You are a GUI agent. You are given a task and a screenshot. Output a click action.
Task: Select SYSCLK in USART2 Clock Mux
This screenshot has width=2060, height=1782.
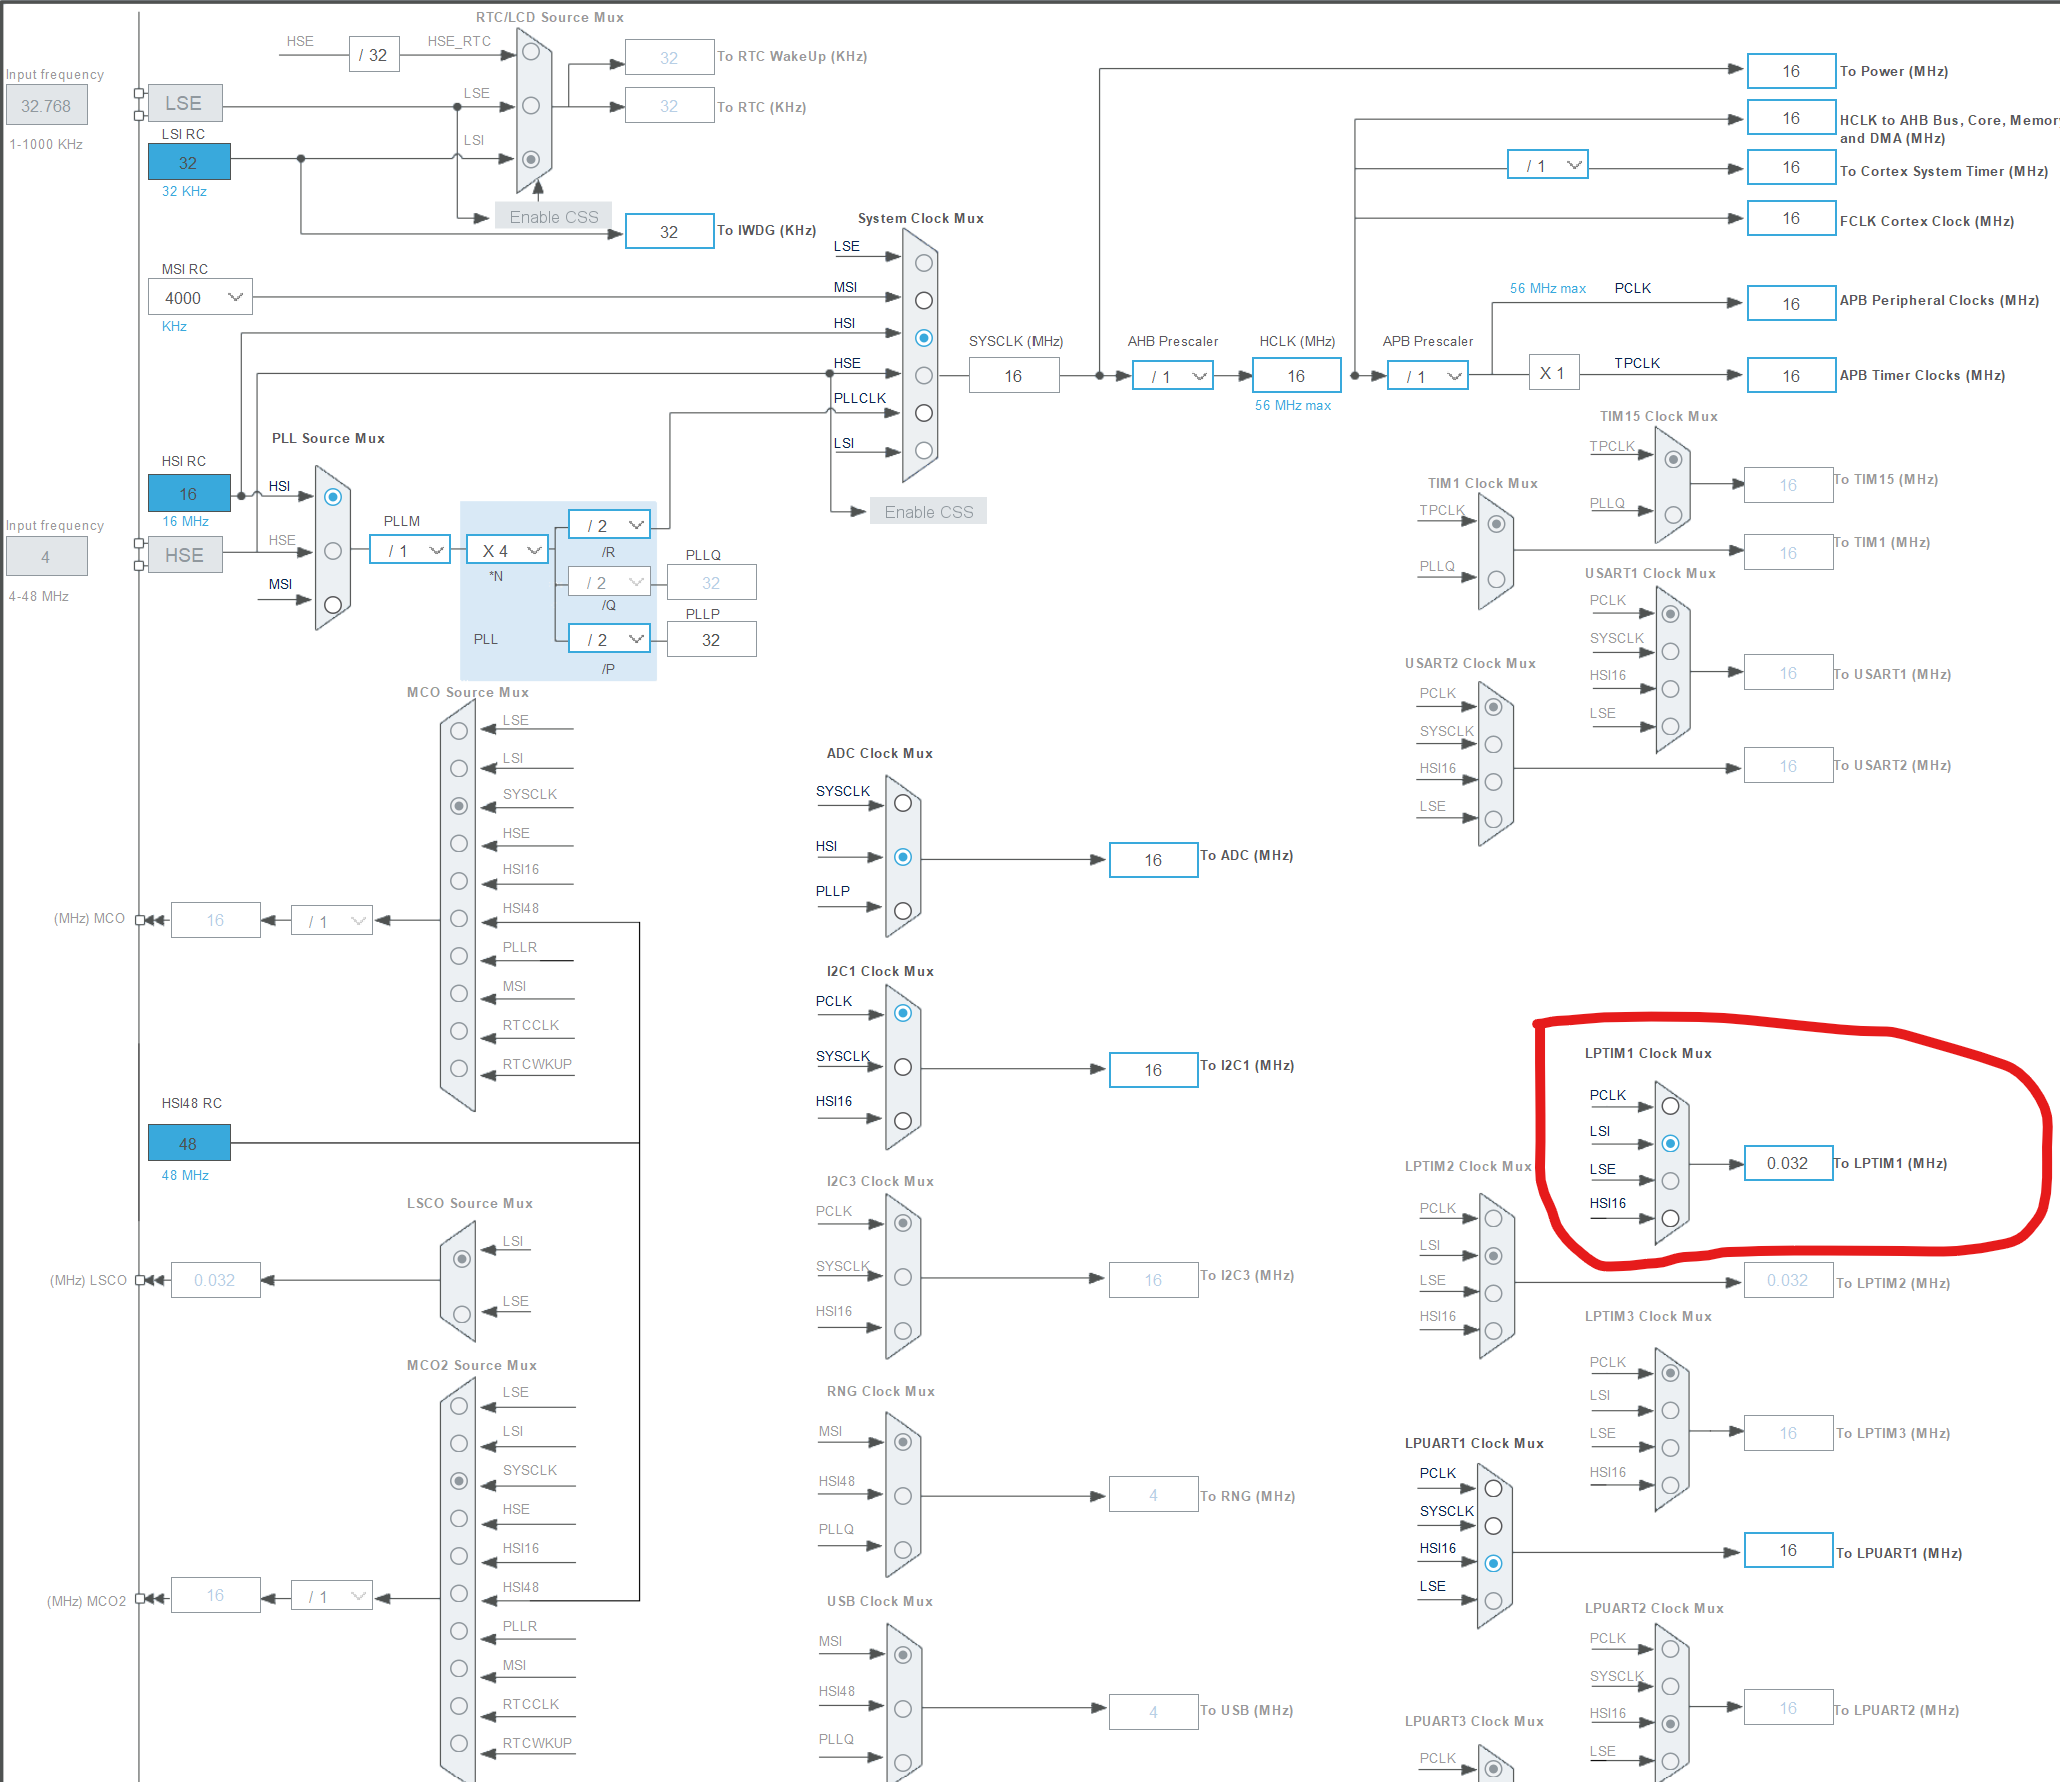click(x=1494, y=744)
